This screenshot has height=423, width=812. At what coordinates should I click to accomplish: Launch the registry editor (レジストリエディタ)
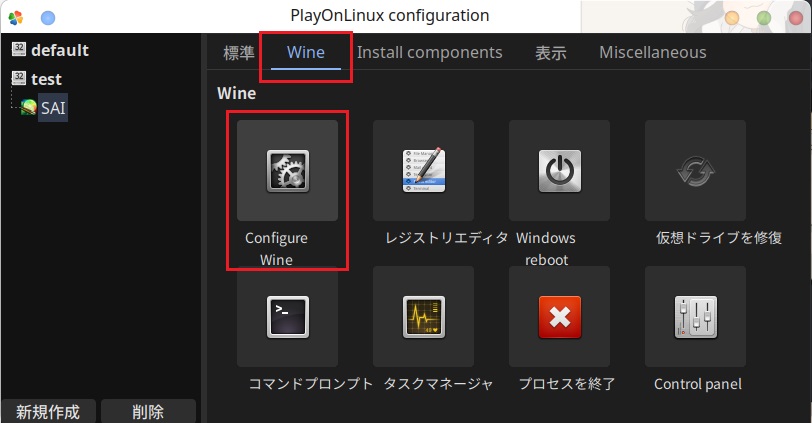click(x=423, y=170)
